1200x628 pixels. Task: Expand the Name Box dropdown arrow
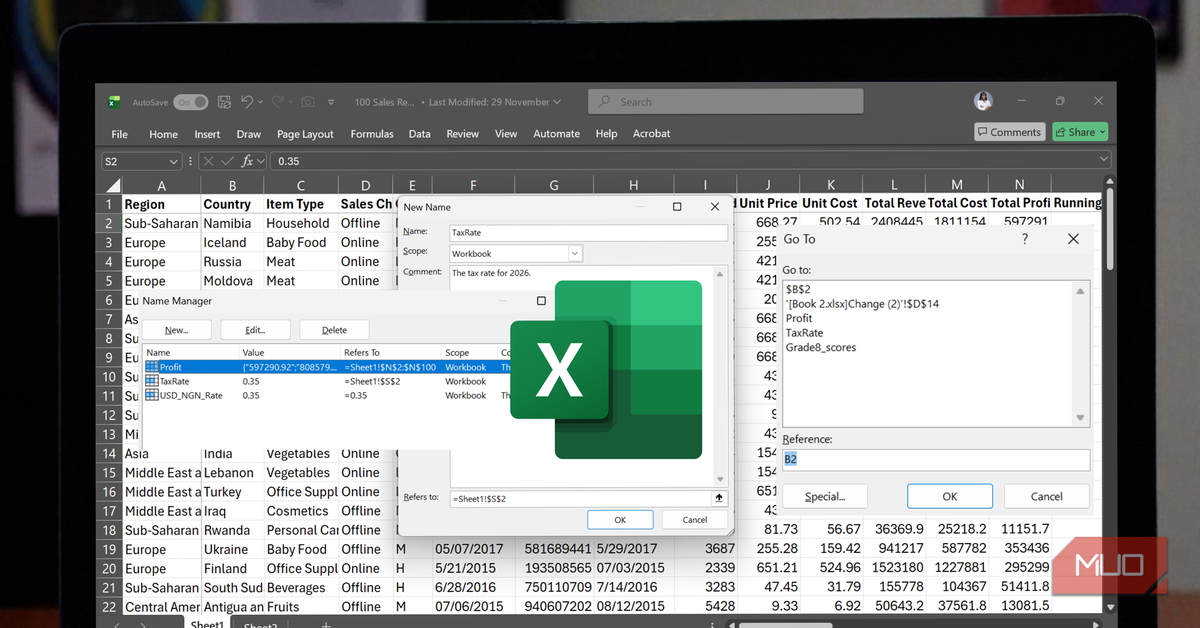coord(173,161)
